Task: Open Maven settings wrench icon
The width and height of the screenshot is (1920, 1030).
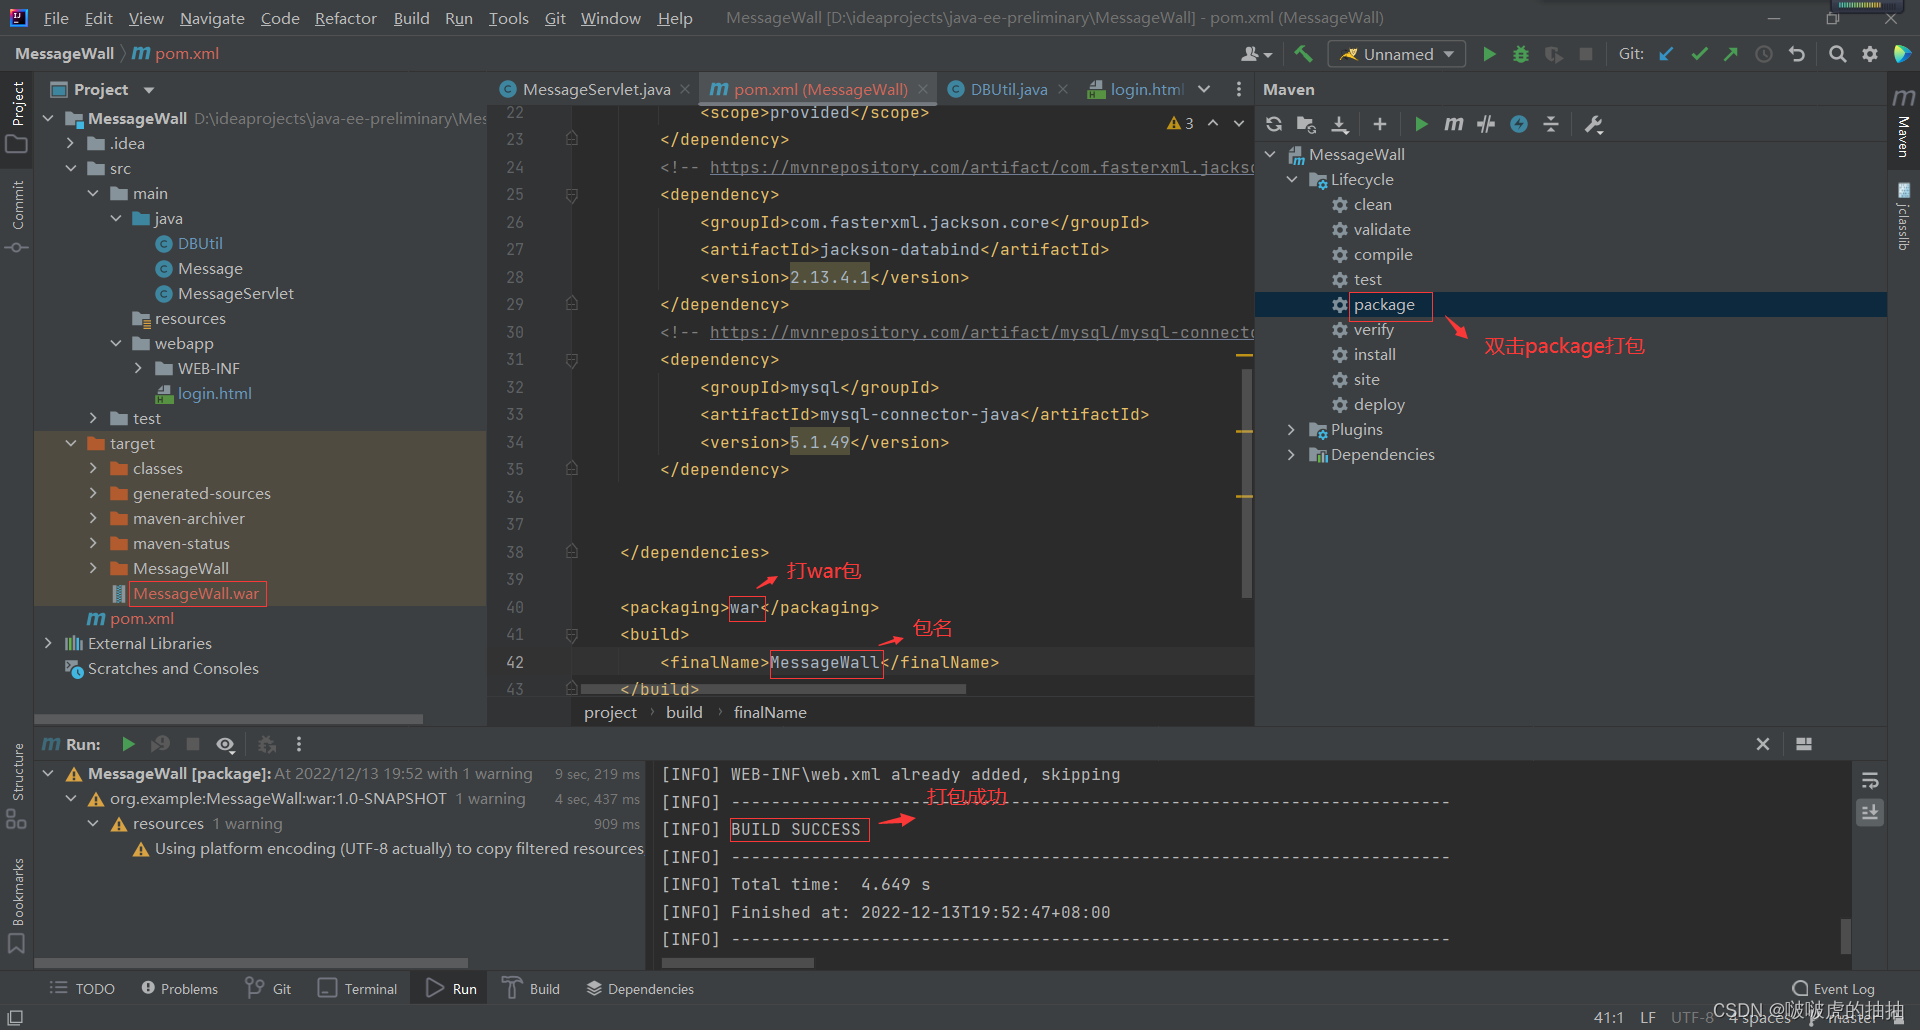Action: point(1594,124)
